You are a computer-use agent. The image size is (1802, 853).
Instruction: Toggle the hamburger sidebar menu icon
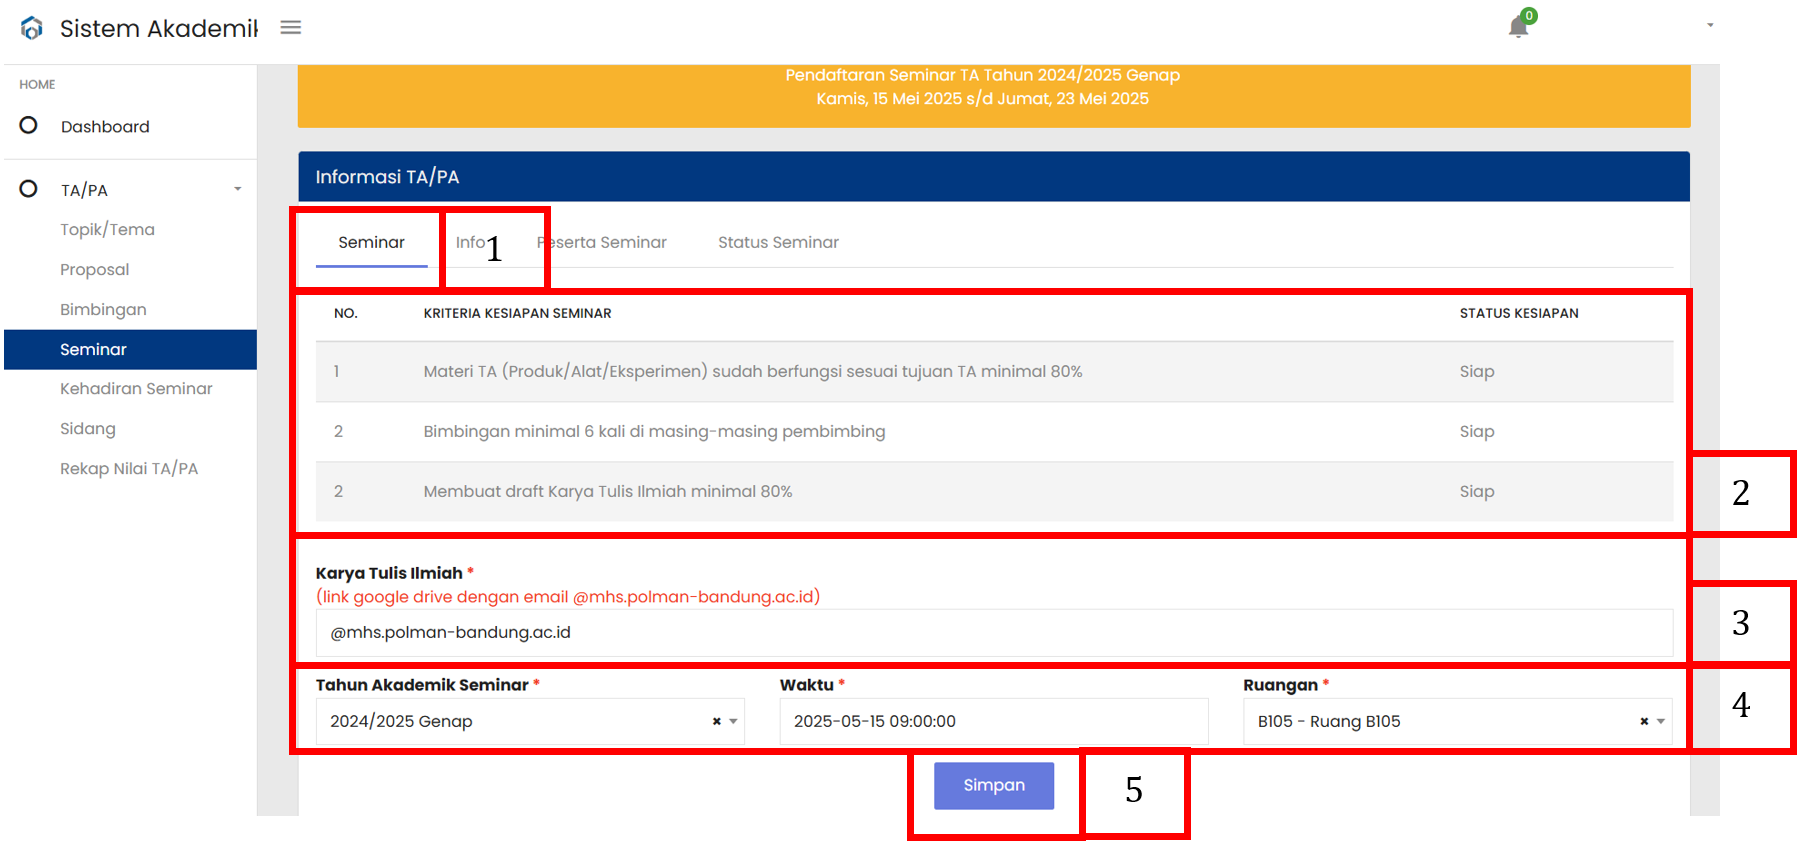(x=291, y=28)
